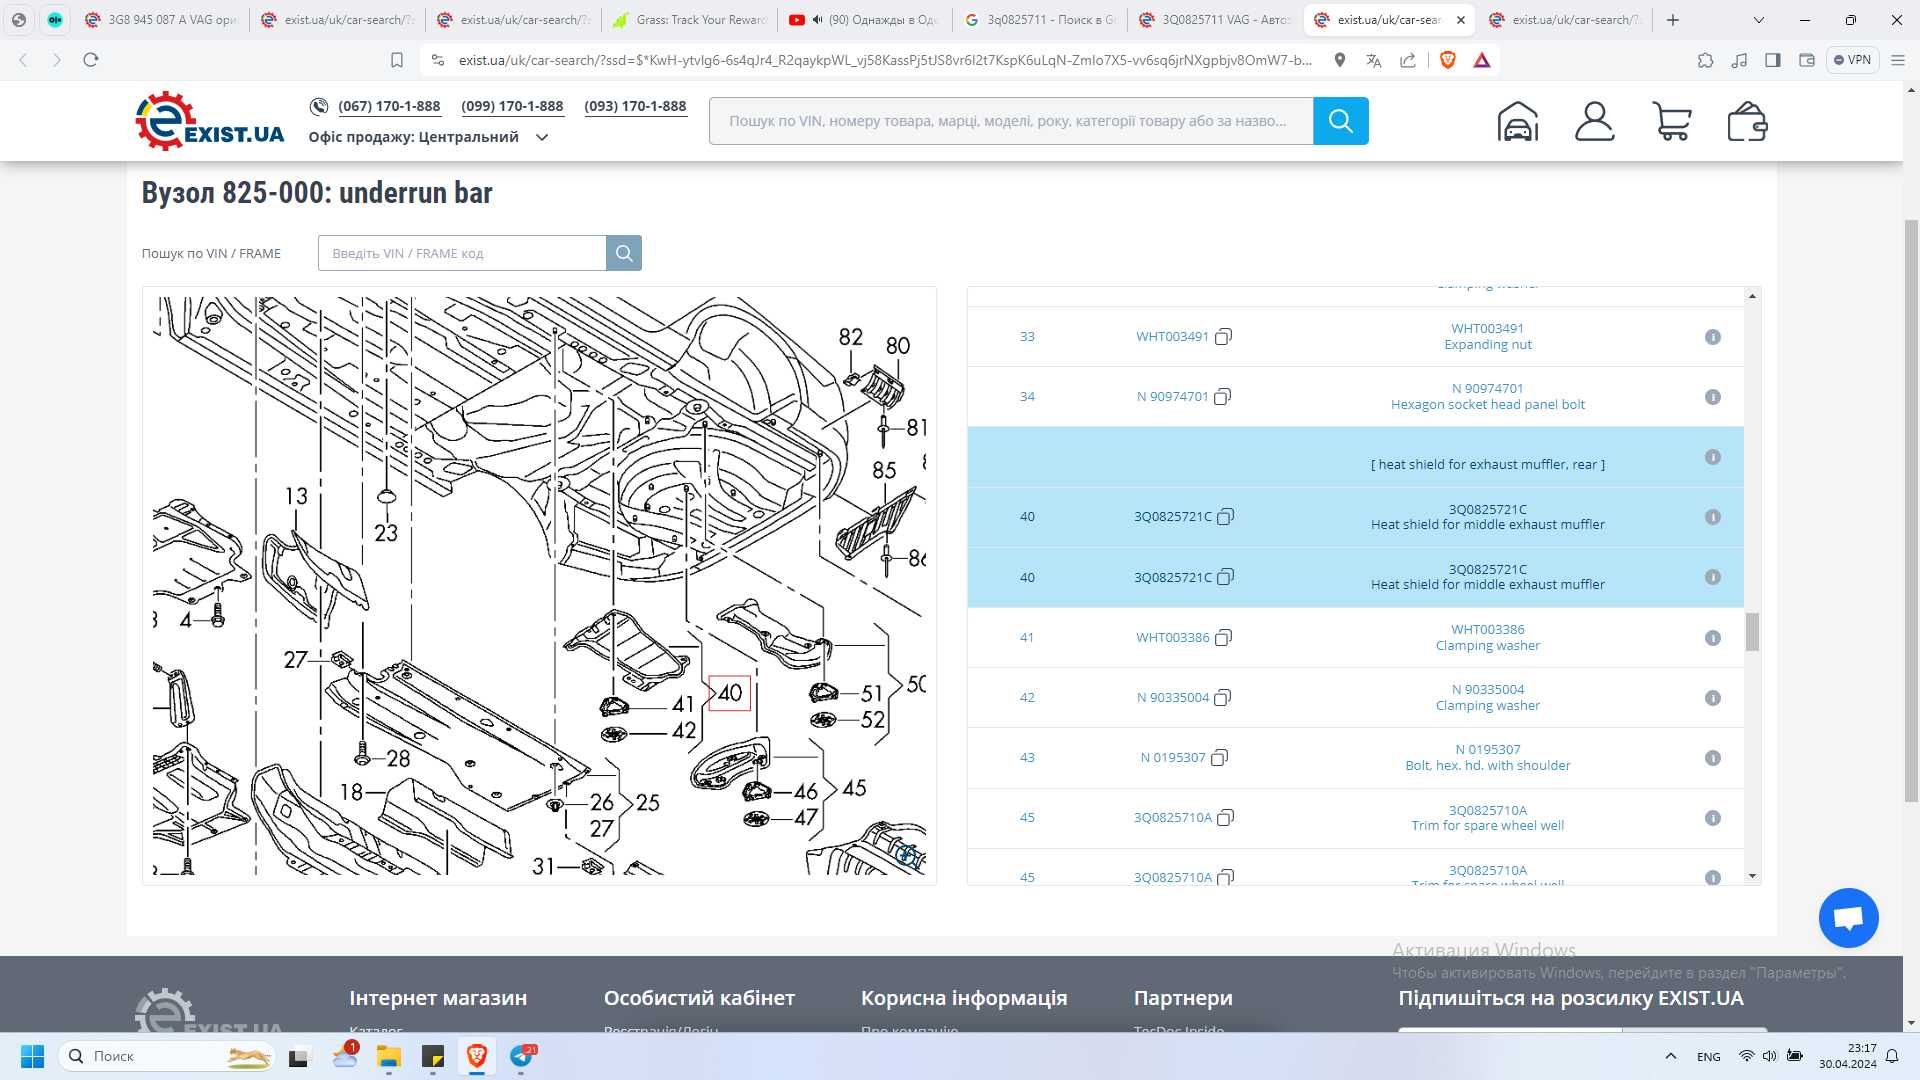Open Windows Start menu

coord(32,1056)
